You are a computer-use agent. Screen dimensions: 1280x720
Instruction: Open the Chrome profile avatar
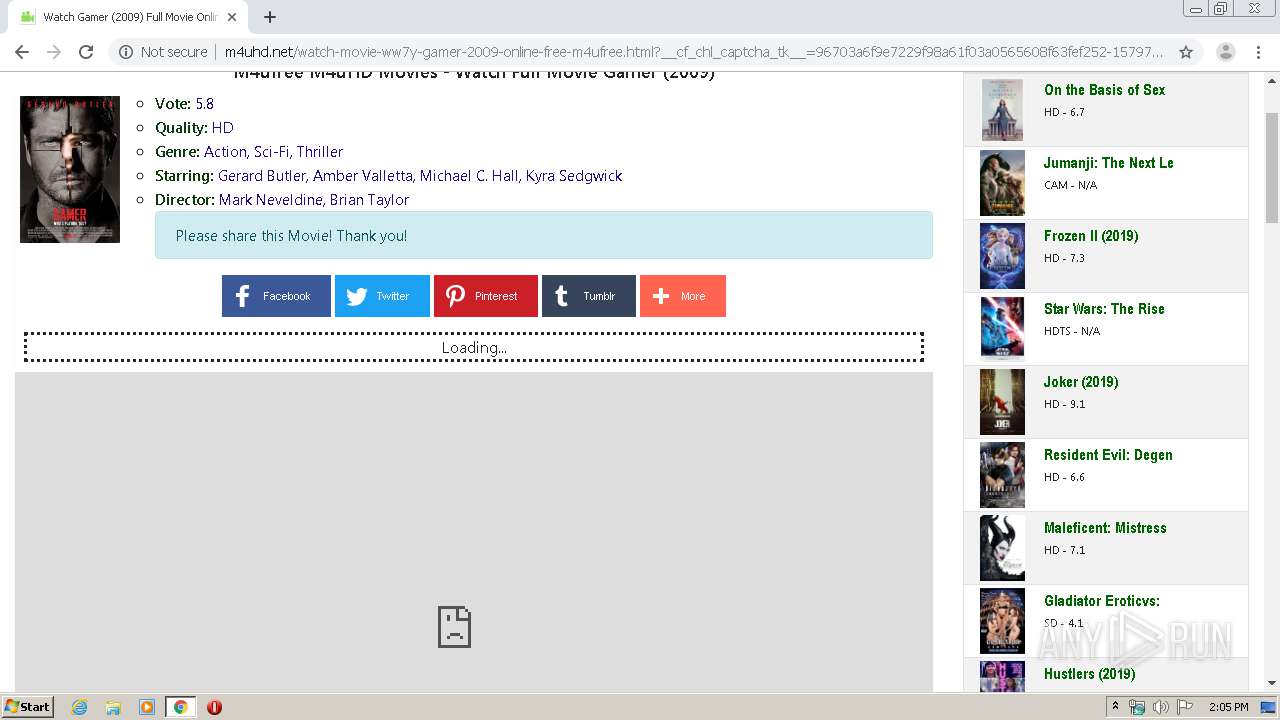click(x=1226, y=52)
